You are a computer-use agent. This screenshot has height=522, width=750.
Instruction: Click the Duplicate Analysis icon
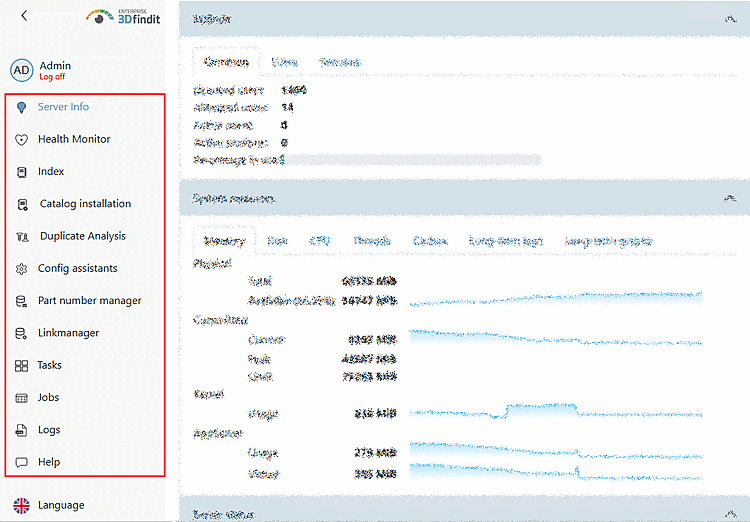[22, 236]
